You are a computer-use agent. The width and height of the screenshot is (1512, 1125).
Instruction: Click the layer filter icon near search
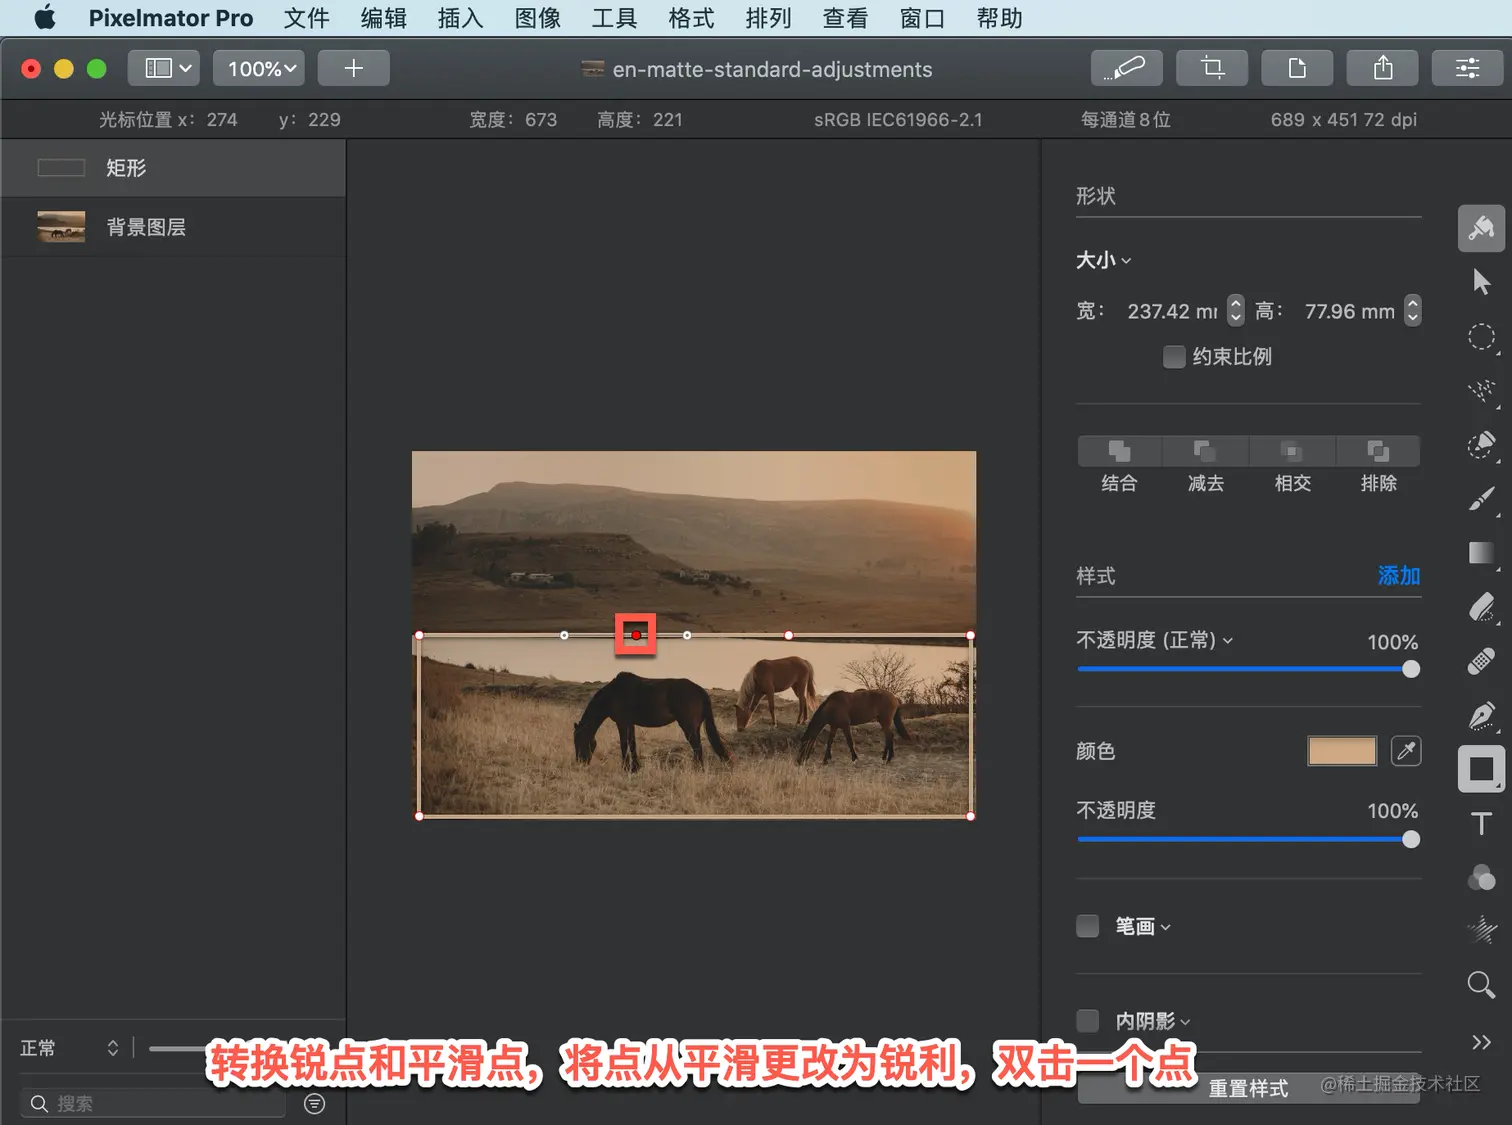[314, 1103]
